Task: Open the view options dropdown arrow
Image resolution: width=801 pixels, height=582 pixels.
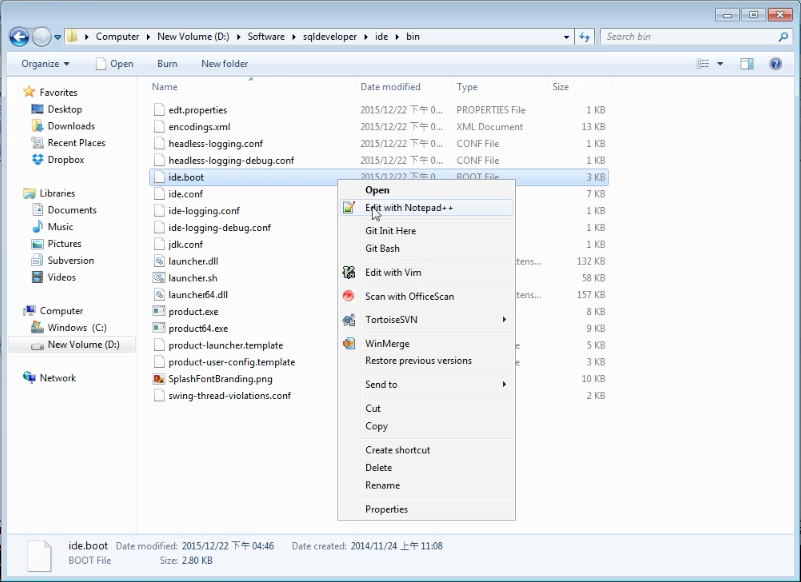Action: coord(720,64)
